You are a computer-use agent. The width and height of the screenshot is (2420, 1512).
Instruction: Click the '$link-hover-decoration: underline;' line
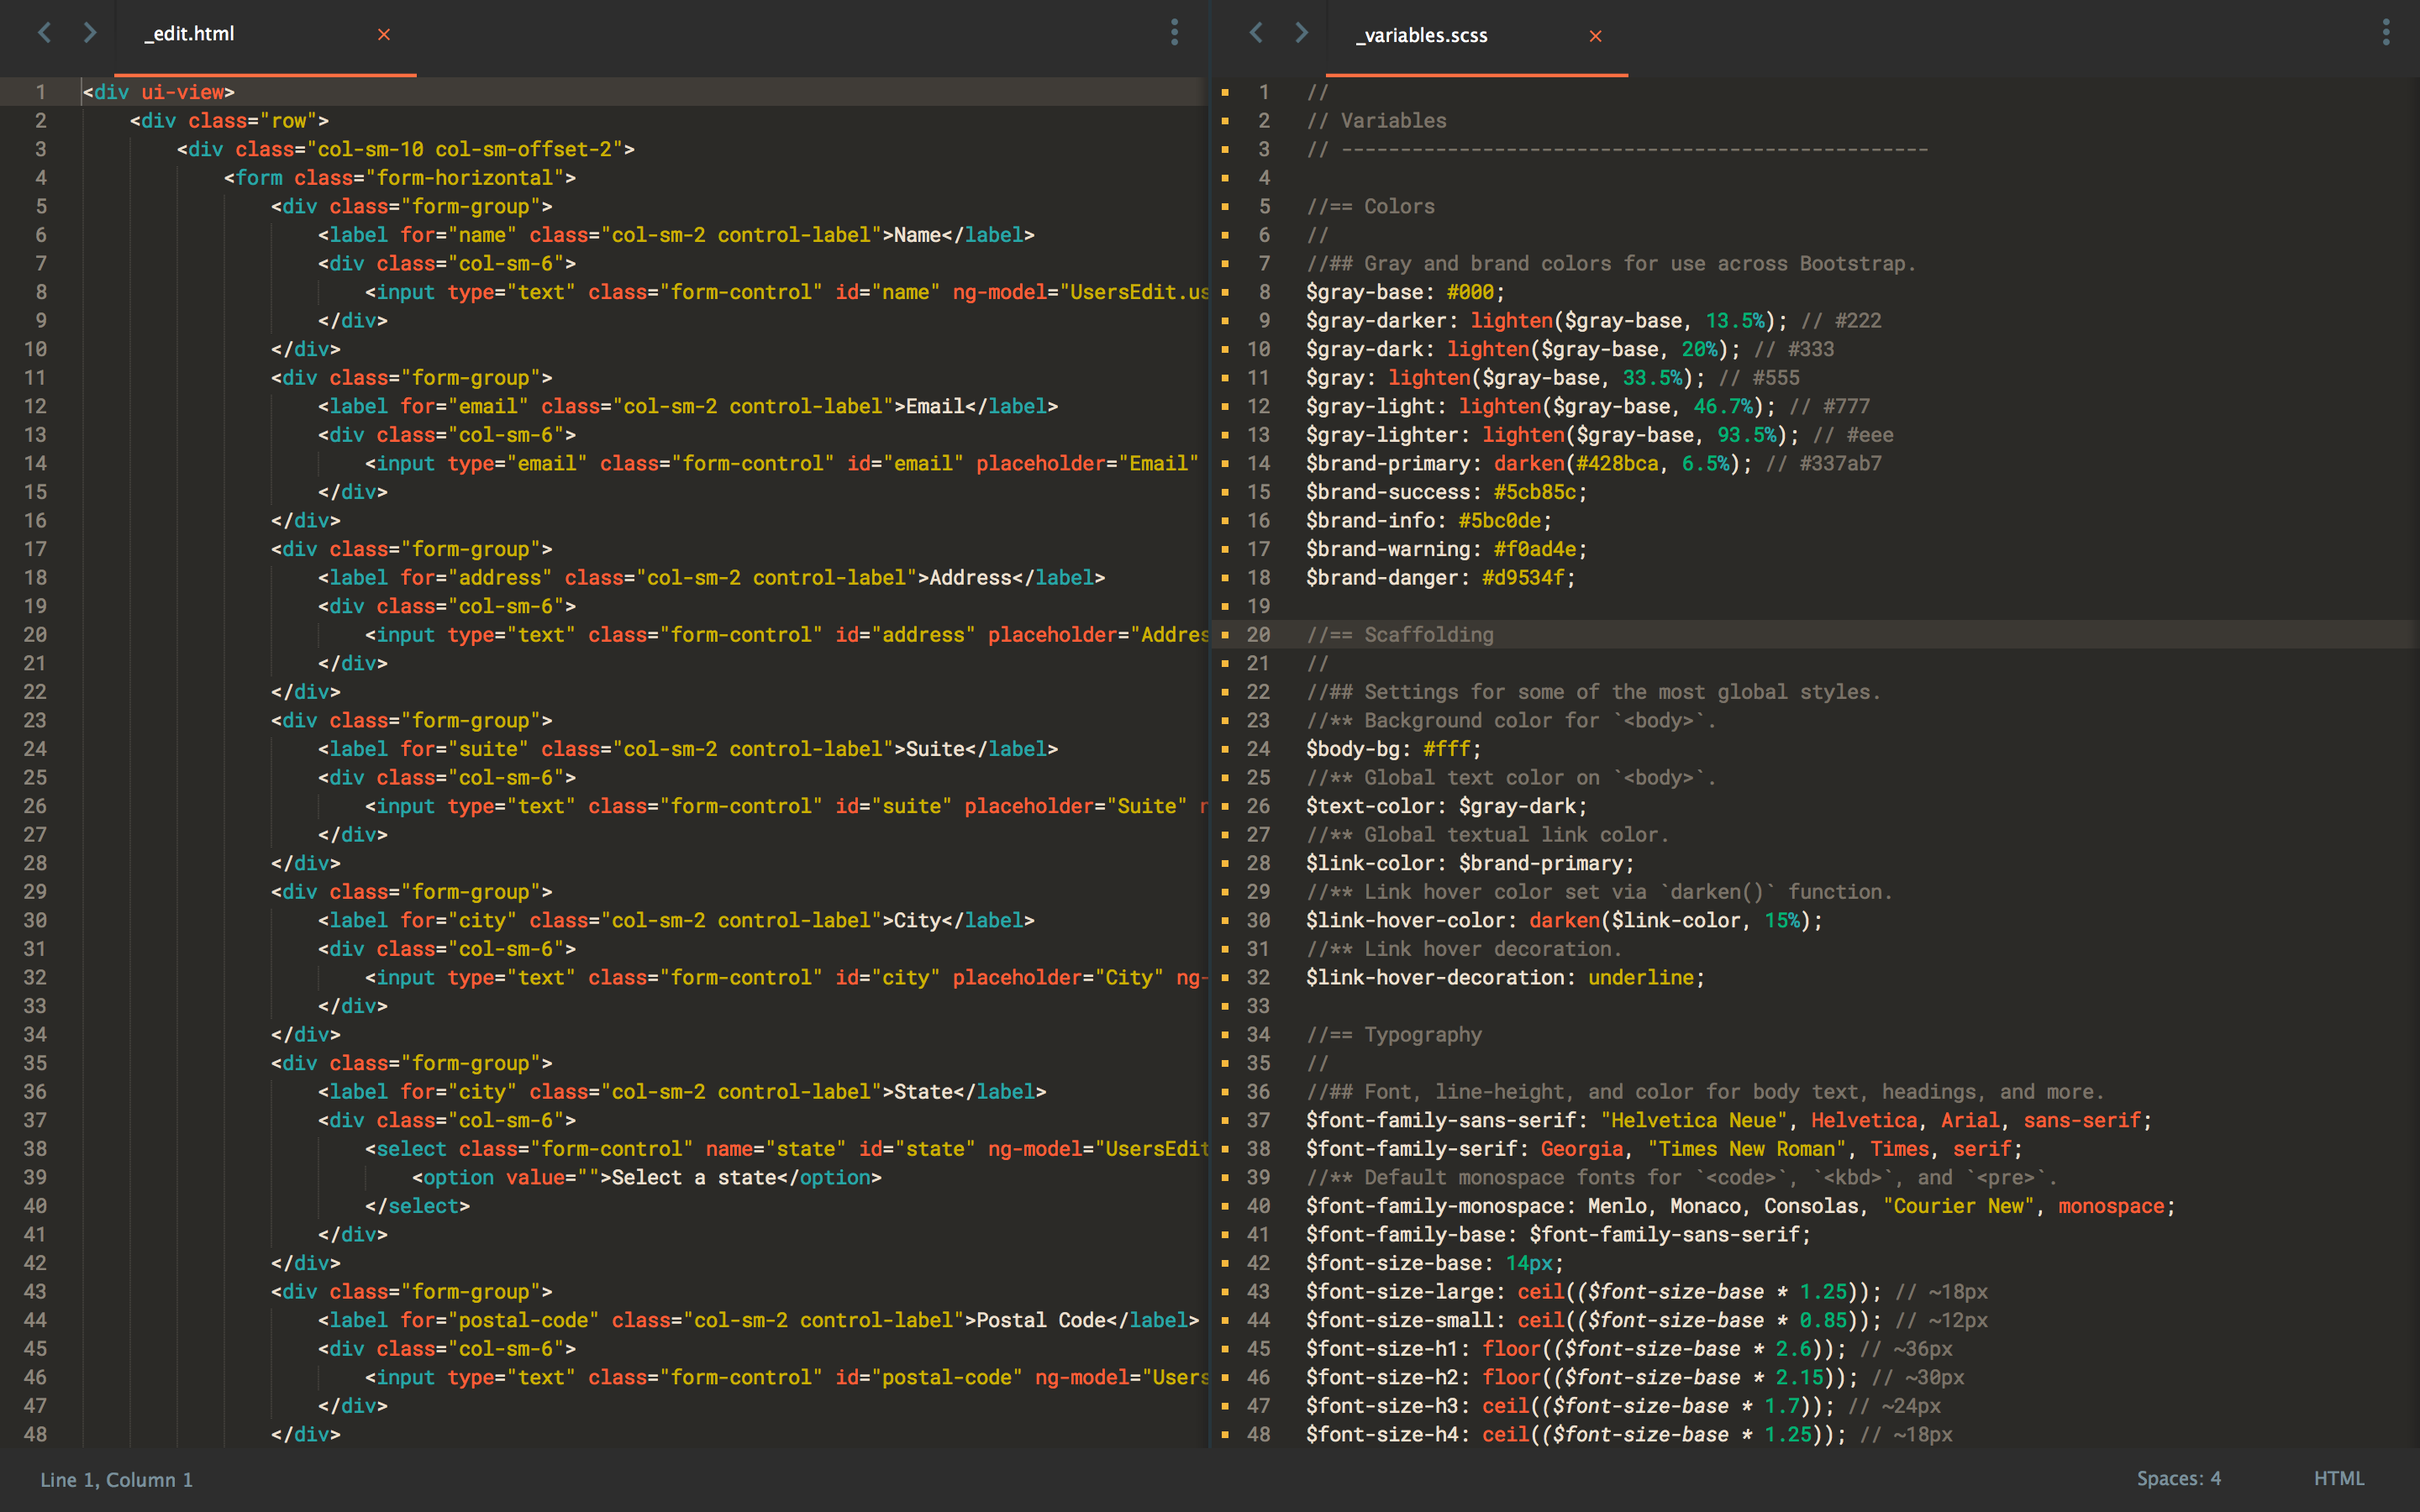(x=1505, y=978)
